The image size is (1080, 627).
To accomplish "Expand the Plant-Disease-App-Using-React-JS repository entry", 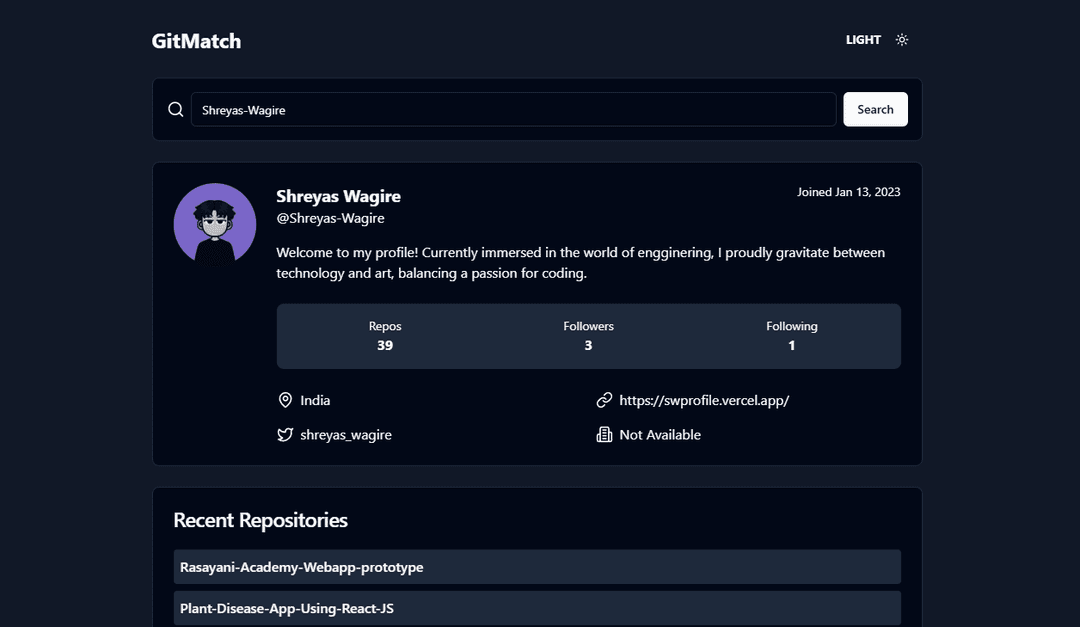I will 537,608.
